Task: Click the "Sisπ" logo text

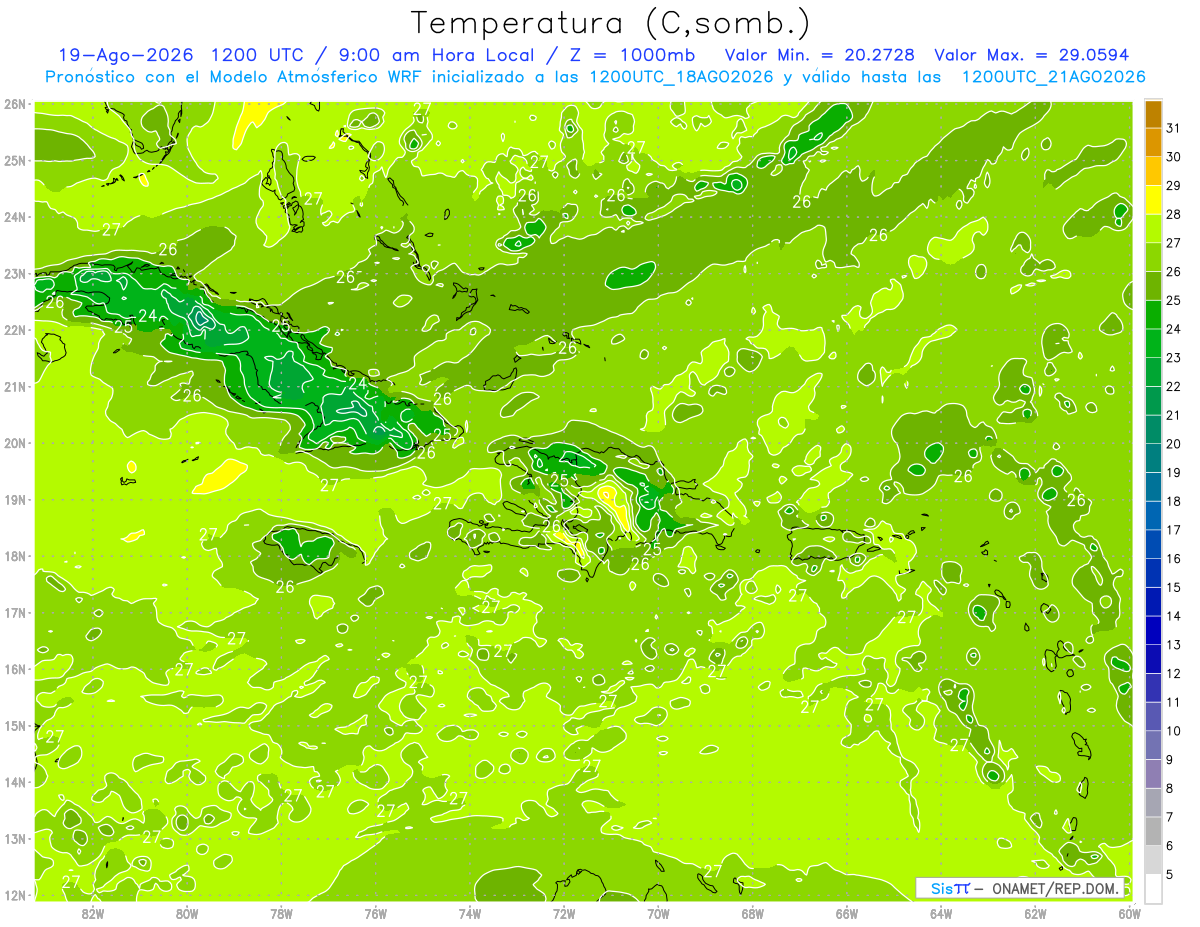Action: (x=949, y=888)
